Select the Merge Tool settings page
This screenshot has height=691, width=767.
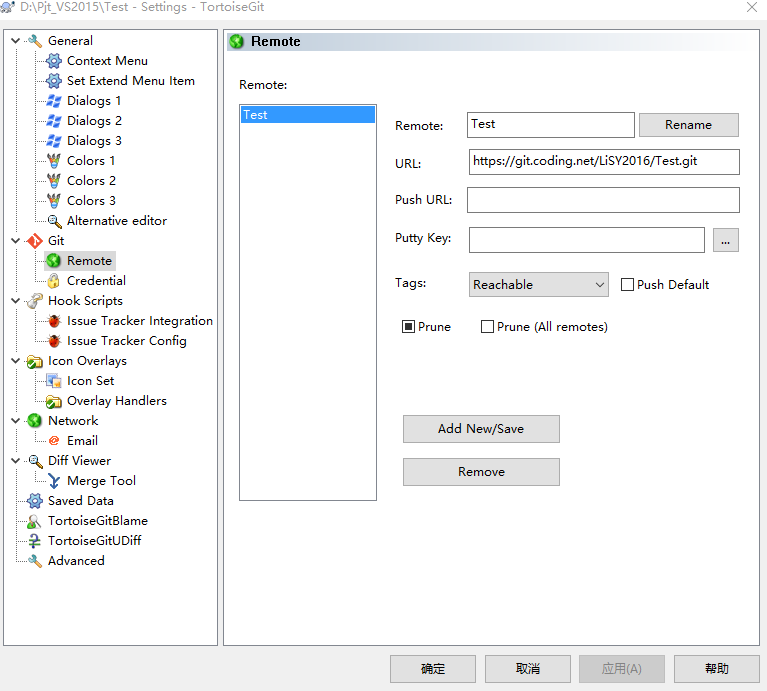click(x=101, y=481)
